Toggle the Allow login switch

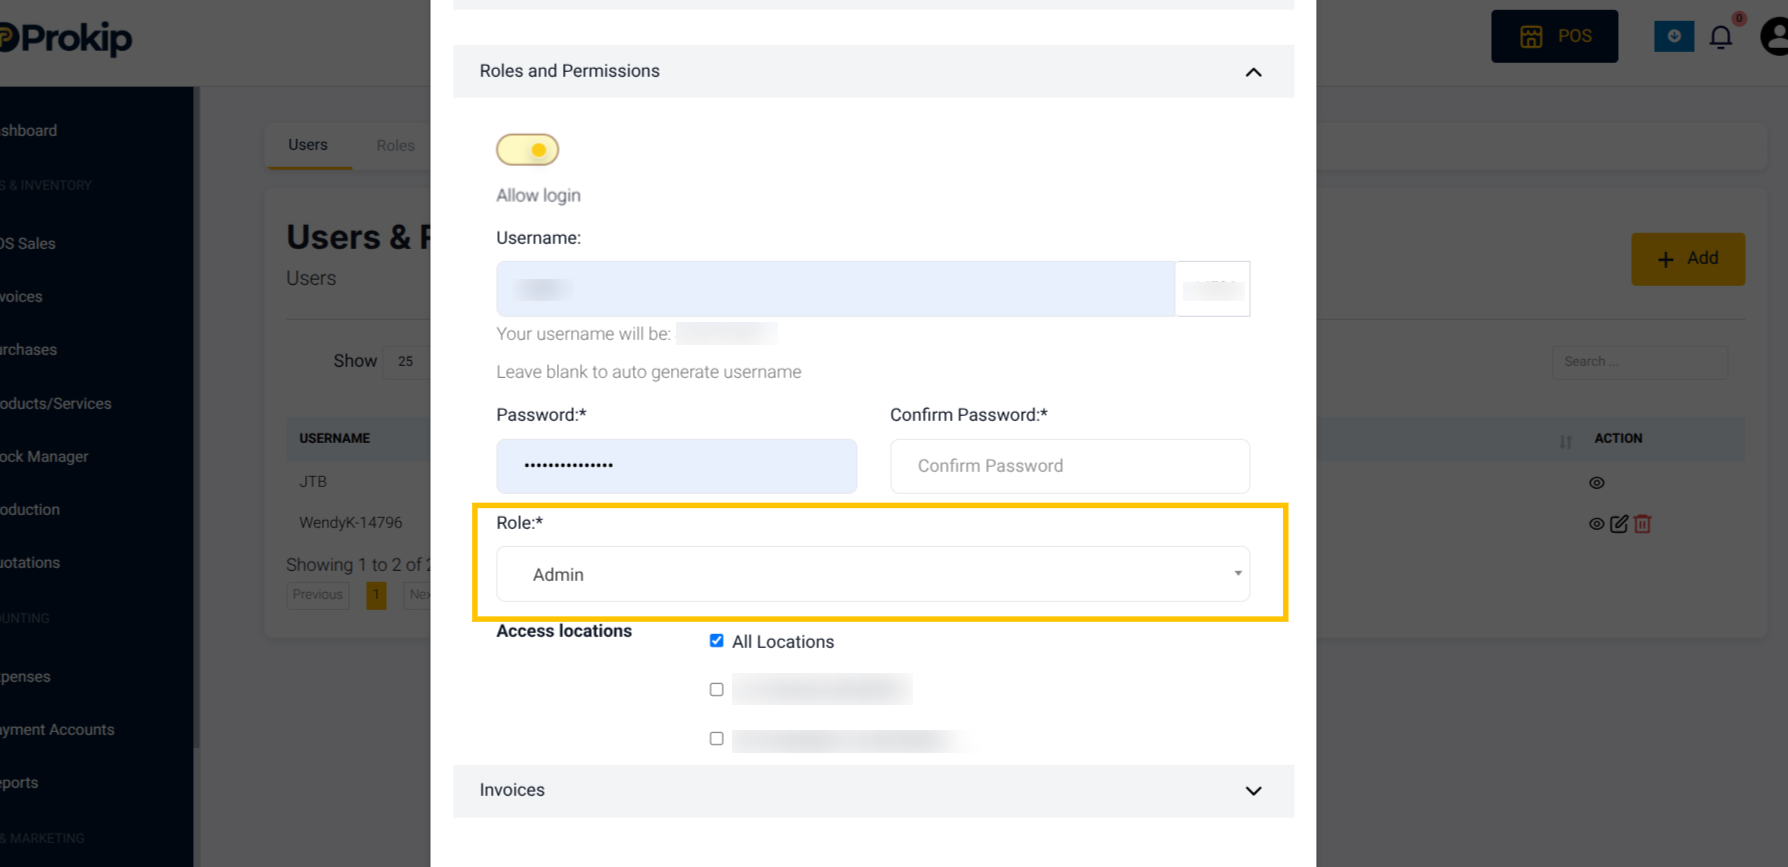527,149
